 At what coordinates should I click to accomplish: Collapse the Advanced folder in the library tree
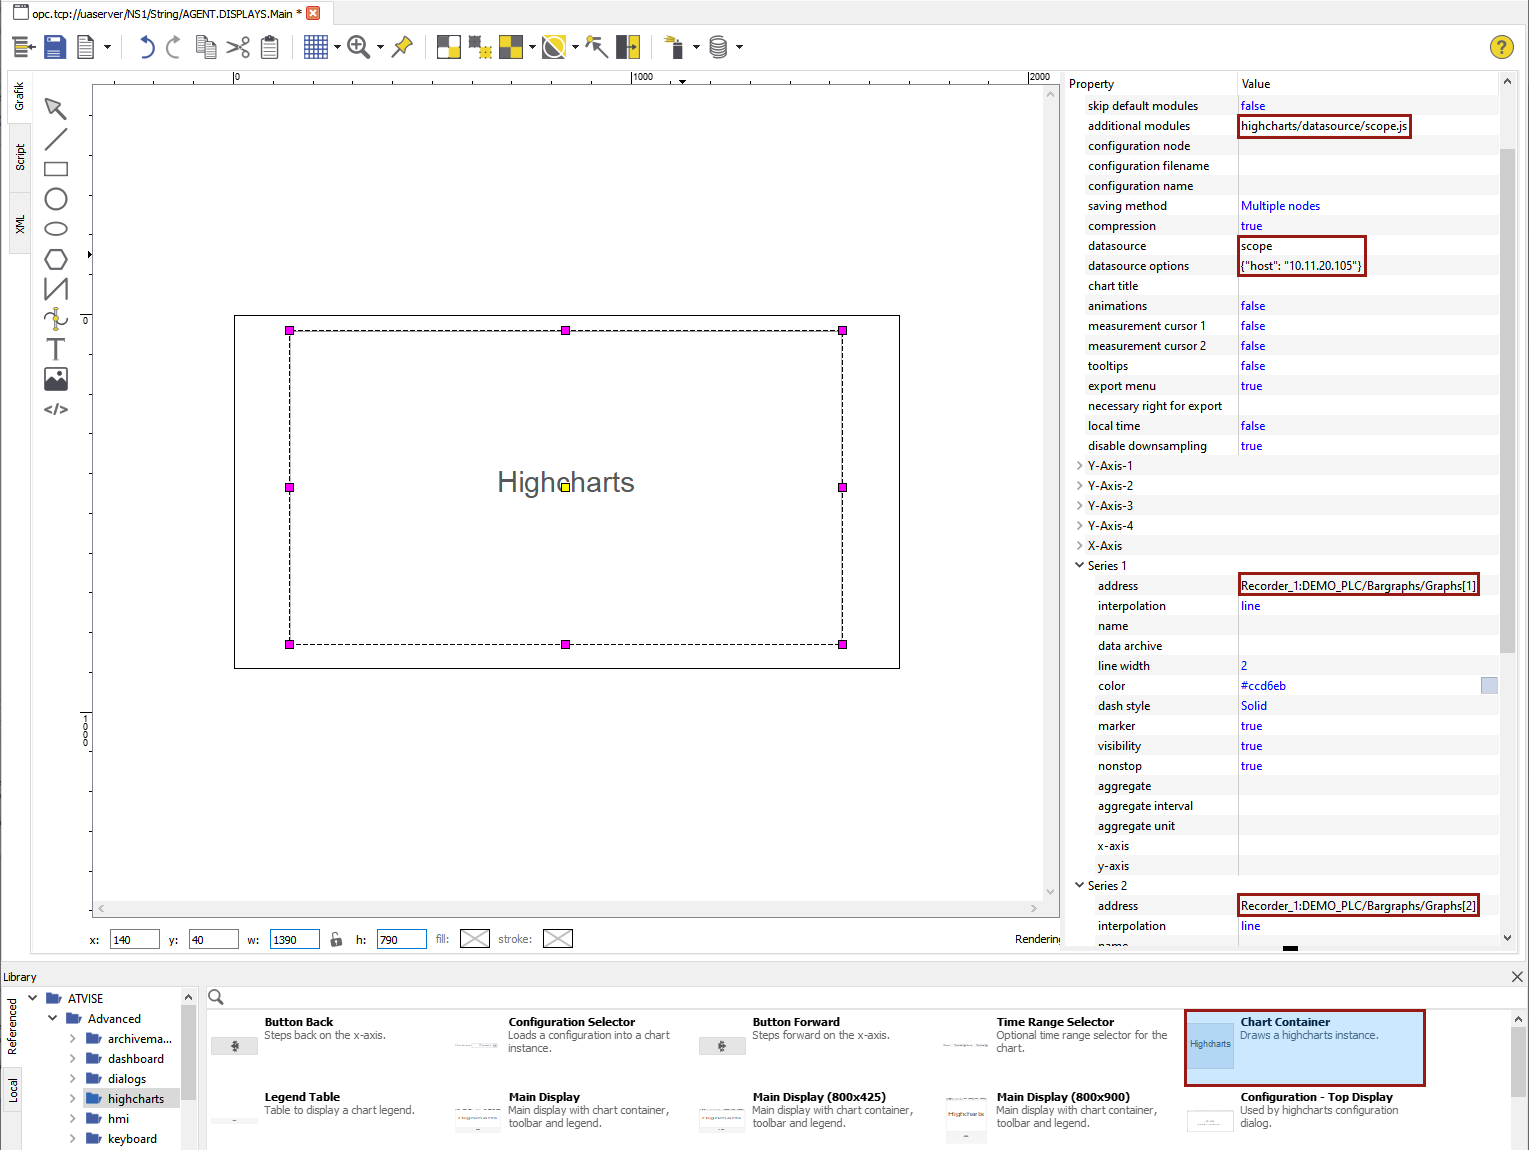pyautogui.click(x=52, y=1018)
